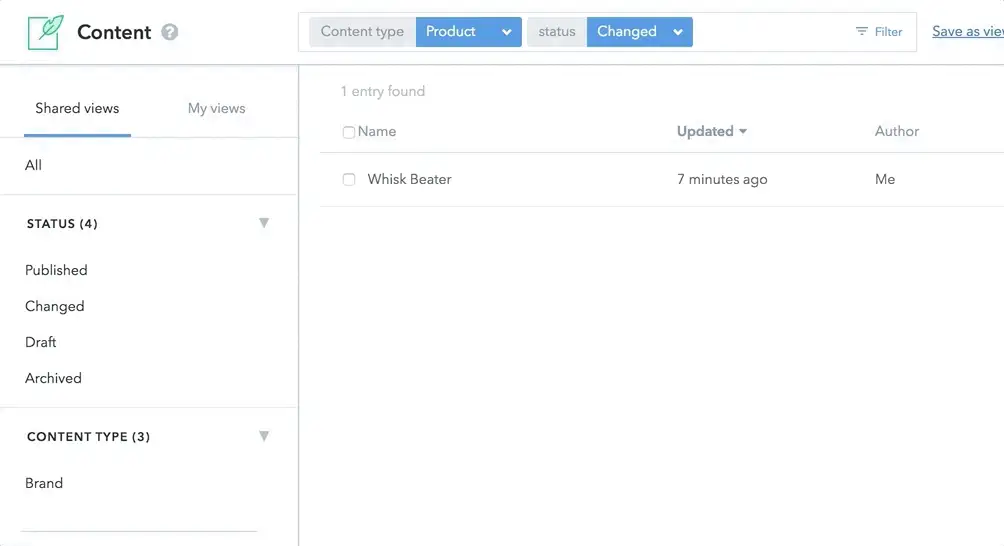Click the Name column header
The width and height of the screenshot is (1004, 546).
(x=376, y=131)
